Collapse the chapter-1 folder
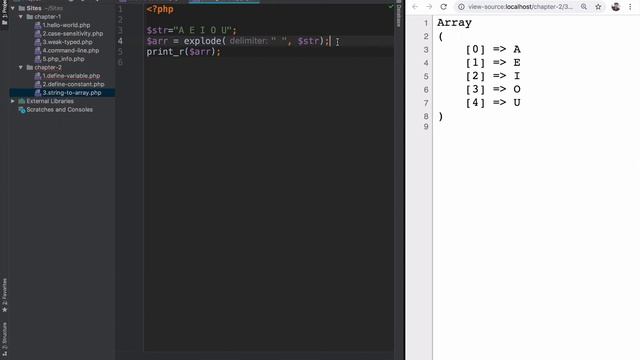Screen dimensions: 640x360 (21, 17)
